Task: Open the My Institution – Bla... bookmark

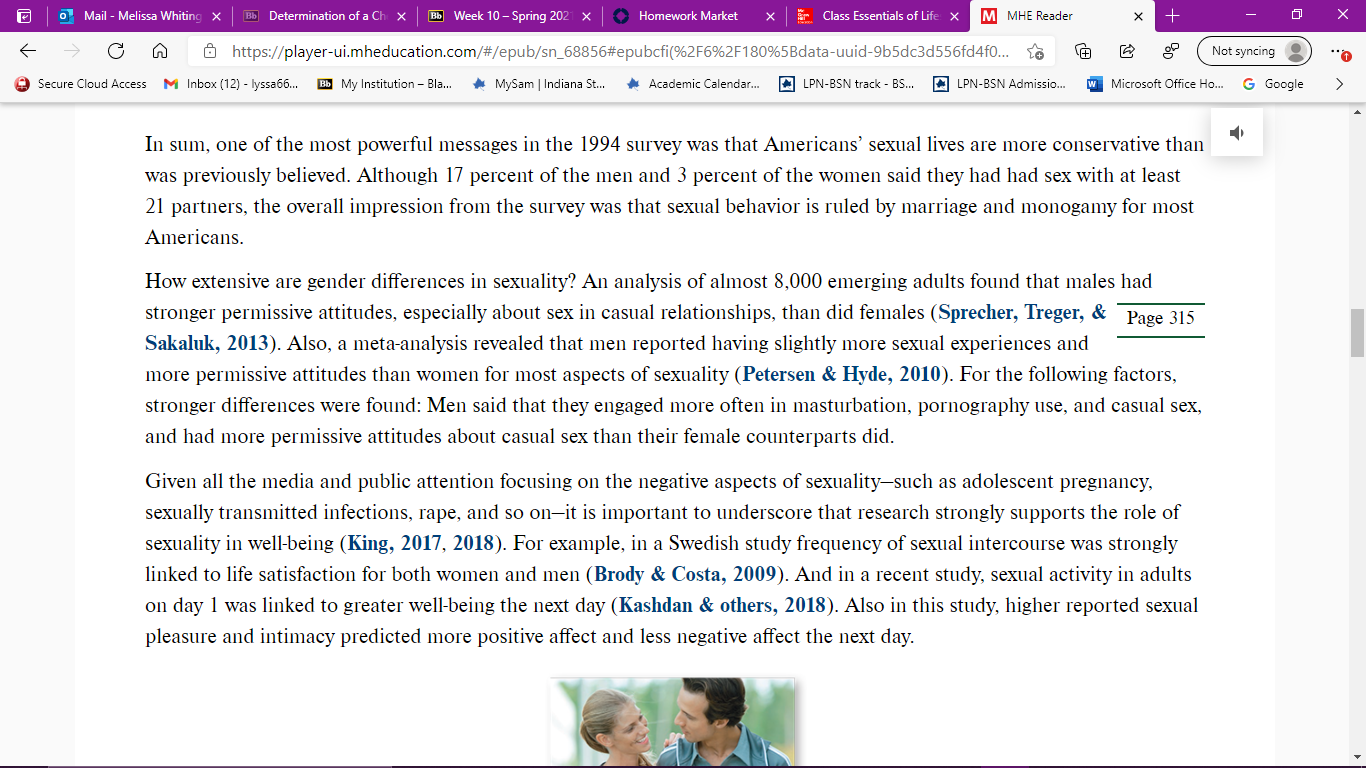Action: [x=385, y=84]
